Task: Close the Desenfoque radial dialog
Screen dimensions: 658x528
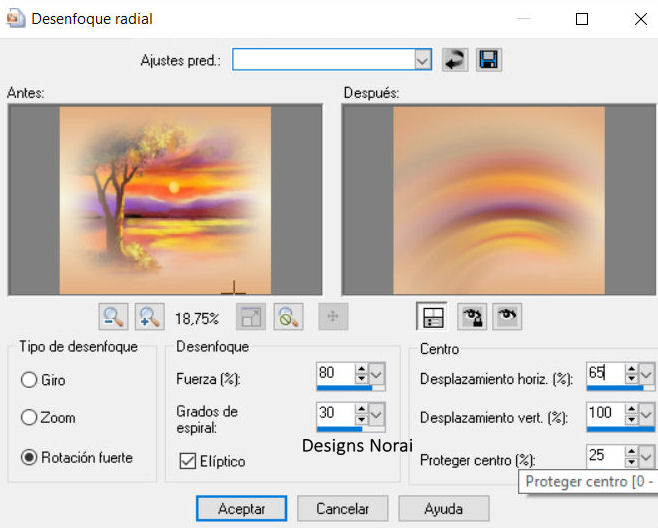Action: click(x=640, y=19)
